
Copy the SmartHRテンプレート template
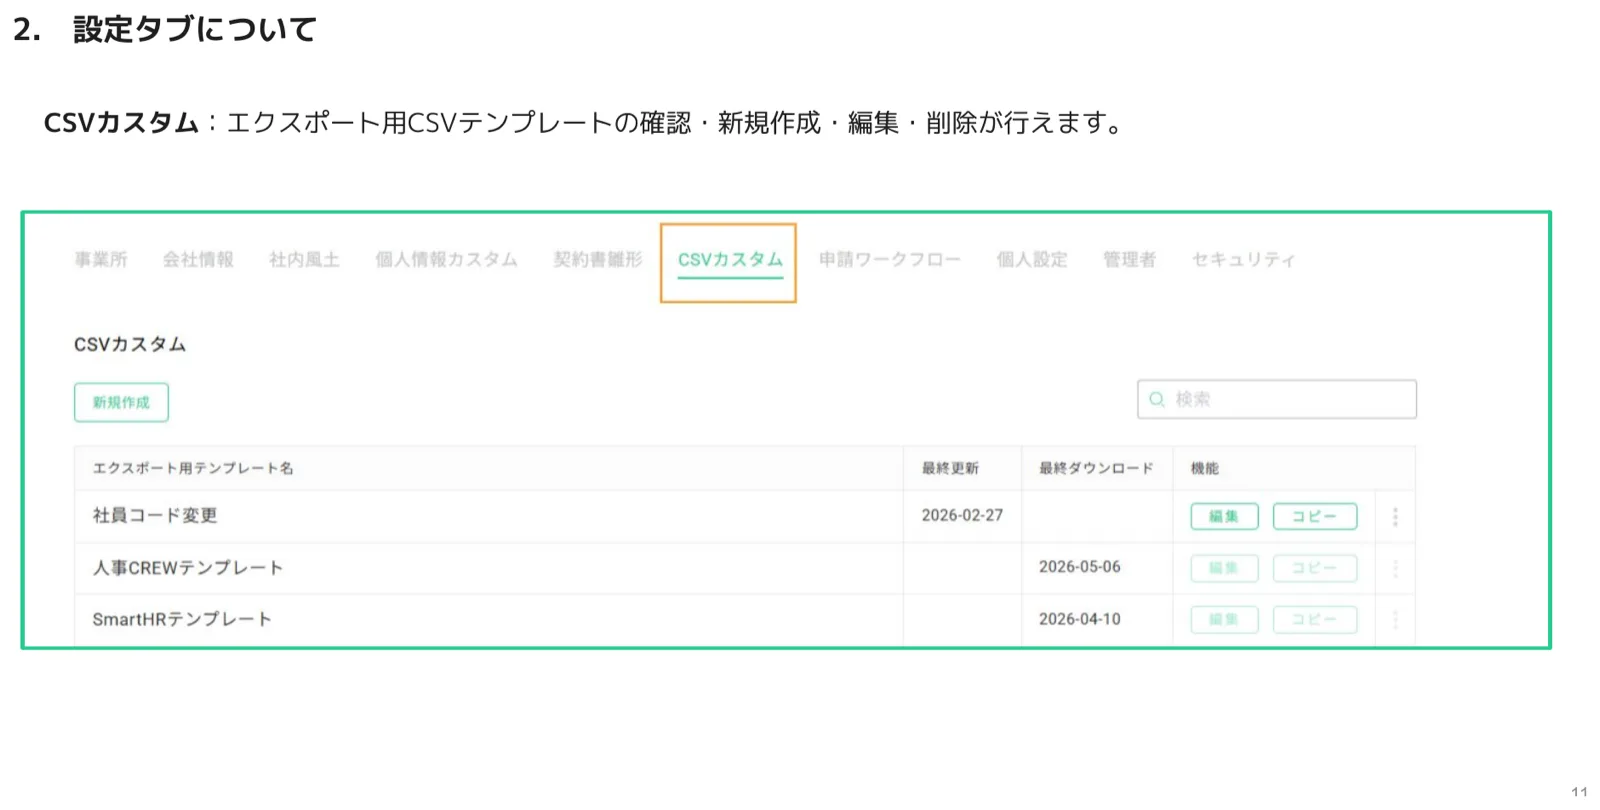1314,620
